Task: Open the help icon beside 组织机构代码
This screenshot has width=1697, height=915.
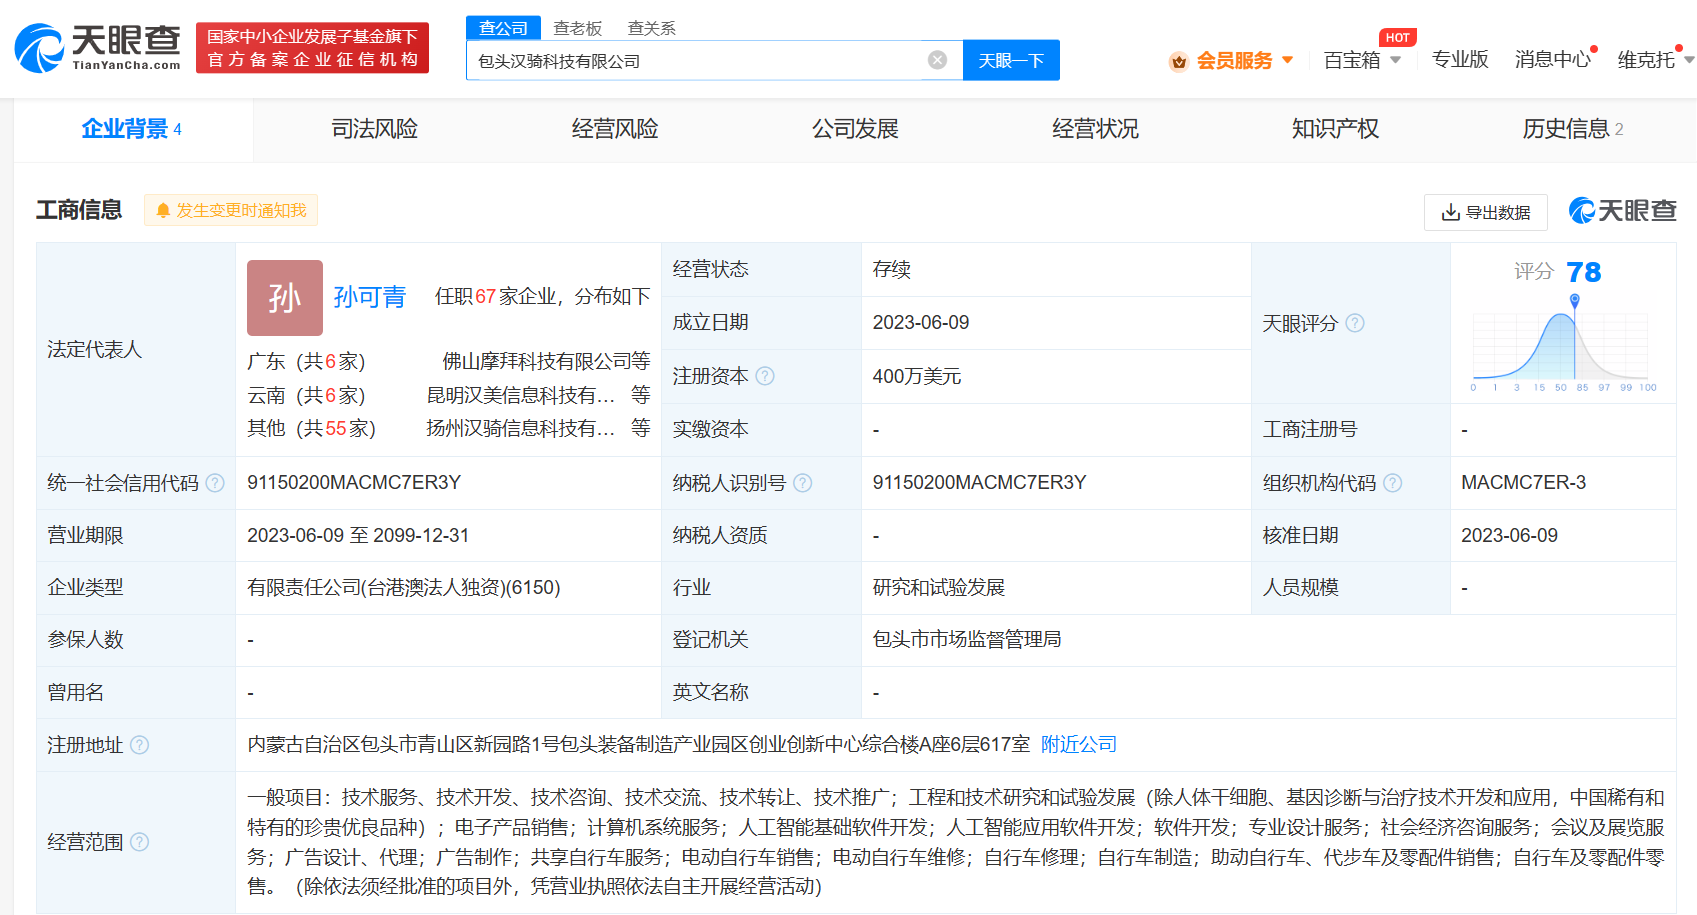Action: tap(1392, 483)
